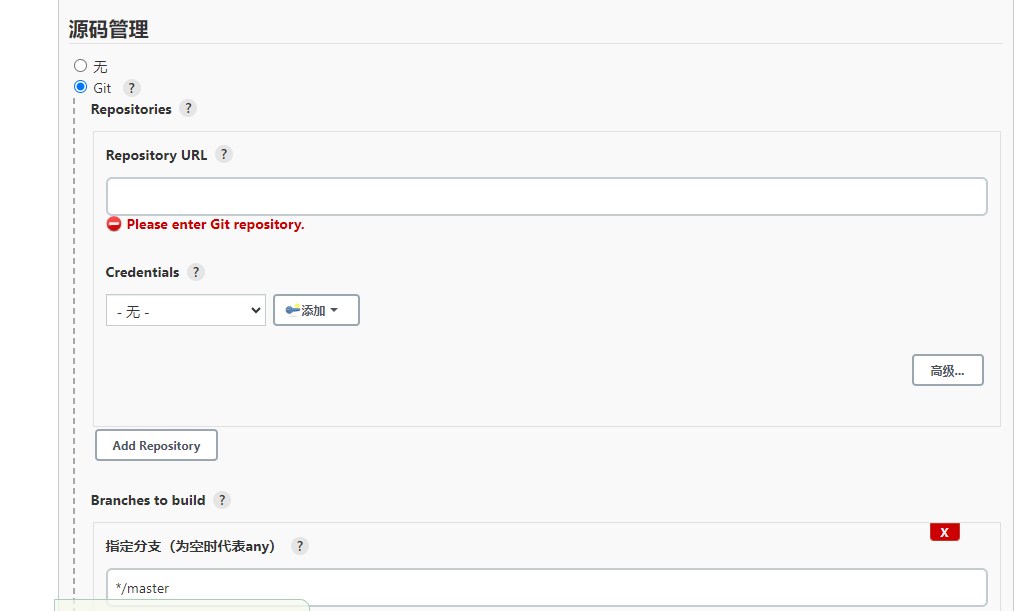Select the Git radio option
This screenshot has width=1035, height=611.
click(81, 86)
